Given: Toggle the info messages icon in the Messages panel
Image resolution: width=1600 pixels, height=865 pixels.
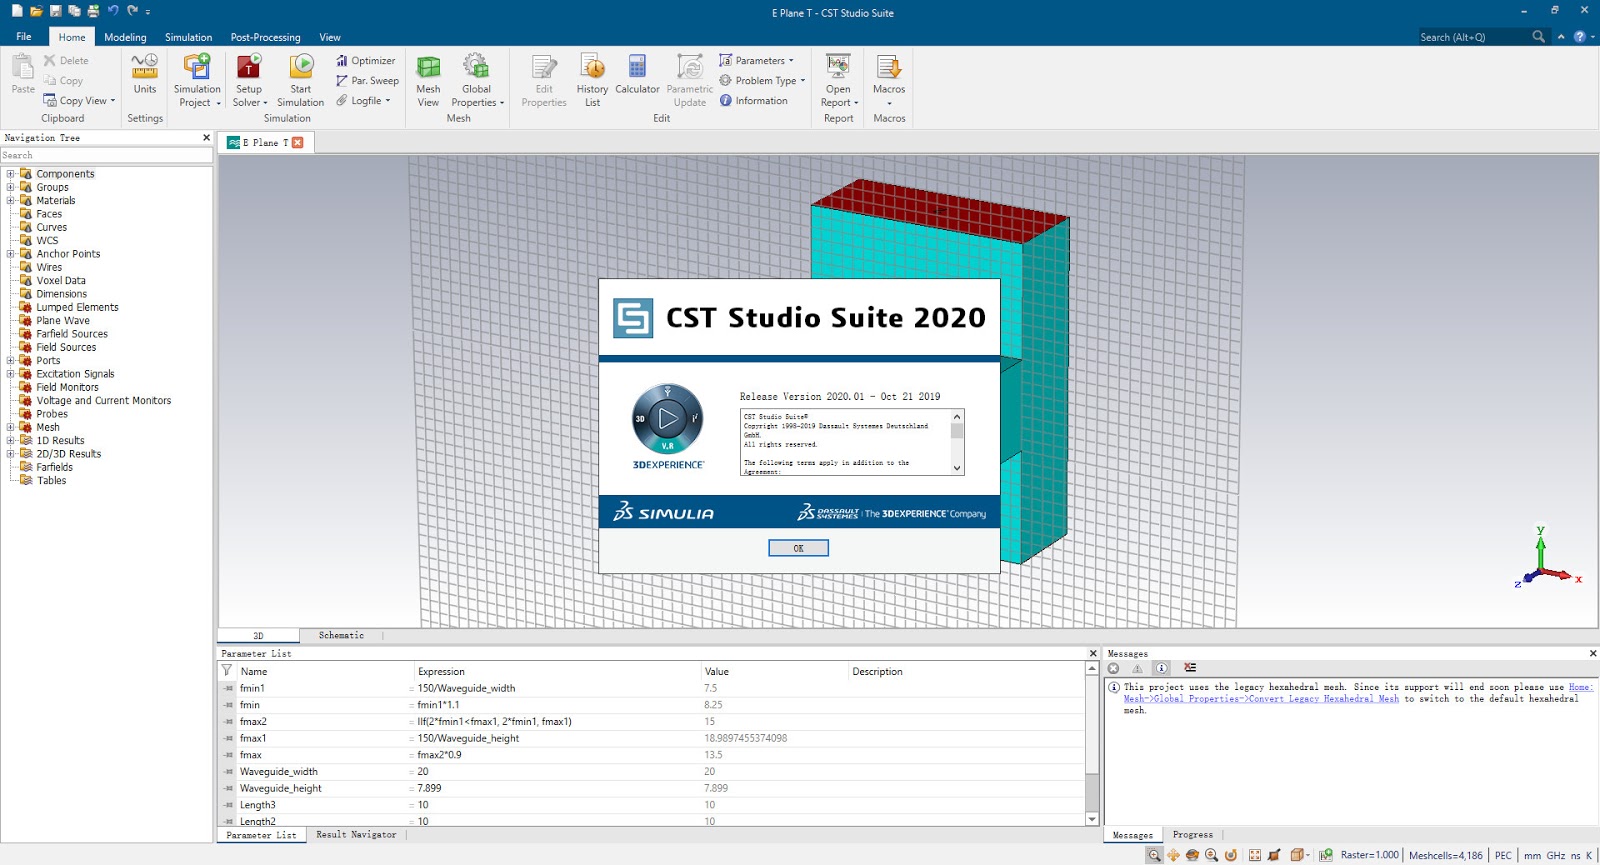Looking at the screenshot, I should [x=1161, y=668].
